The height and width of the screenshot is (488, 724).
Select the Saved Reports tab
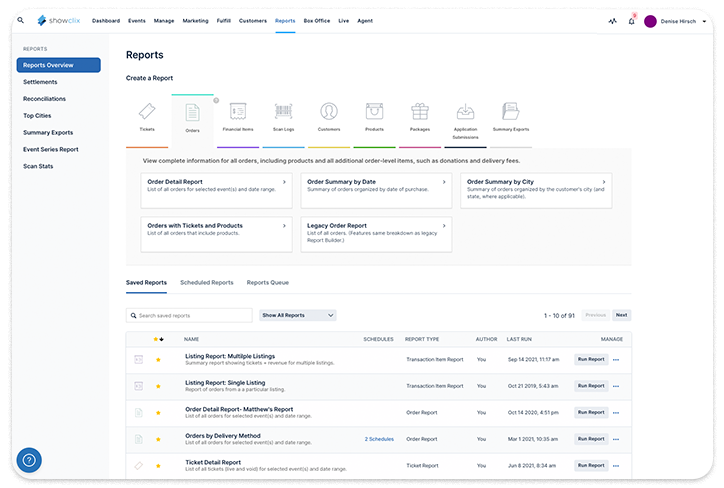point(146,283)
